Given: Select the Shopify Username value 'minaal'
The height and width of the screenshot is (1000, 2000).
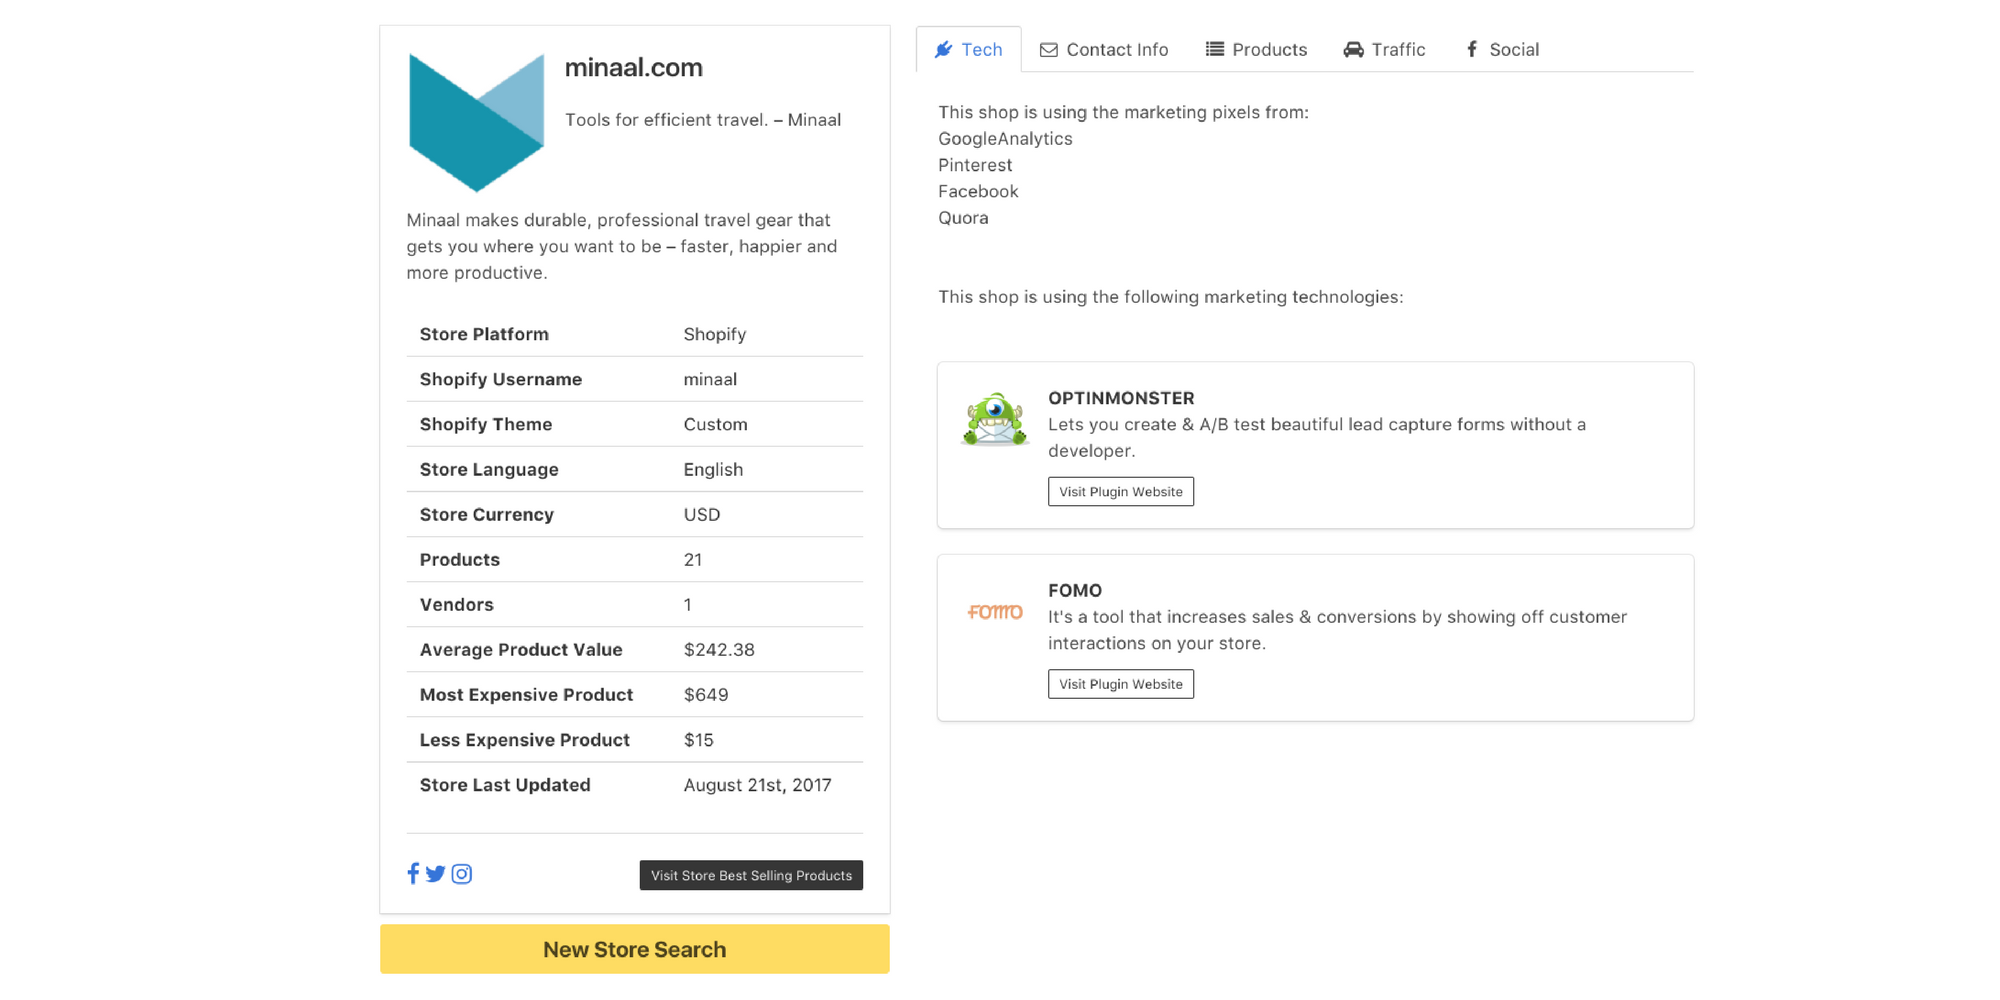Looking at the screenshot, I should 710,379.
